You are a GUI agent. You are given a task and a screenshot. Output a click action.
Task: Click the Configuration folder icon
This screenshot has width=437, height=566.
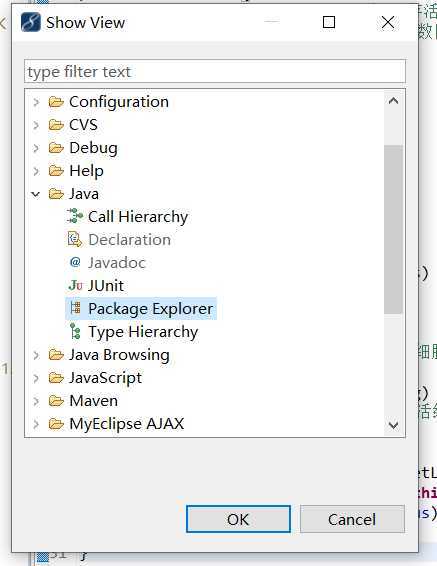[x=56, y=102]
